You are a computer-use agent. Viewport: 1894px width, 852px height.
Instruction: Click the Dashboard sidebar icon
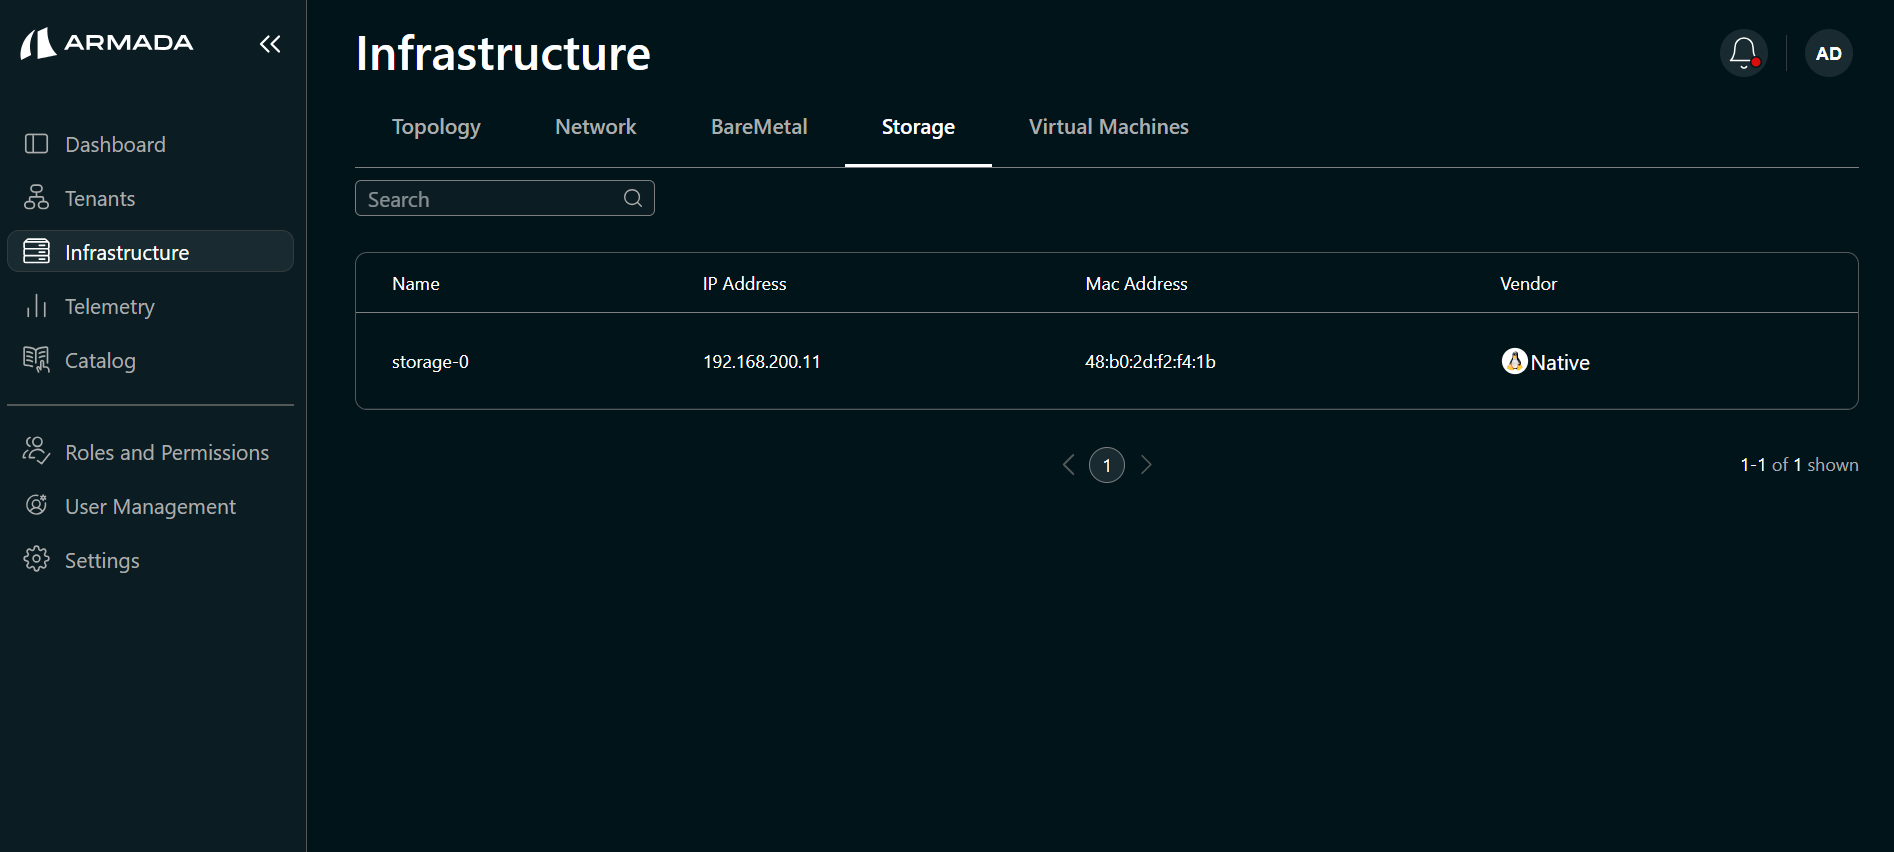coord(36,144)
